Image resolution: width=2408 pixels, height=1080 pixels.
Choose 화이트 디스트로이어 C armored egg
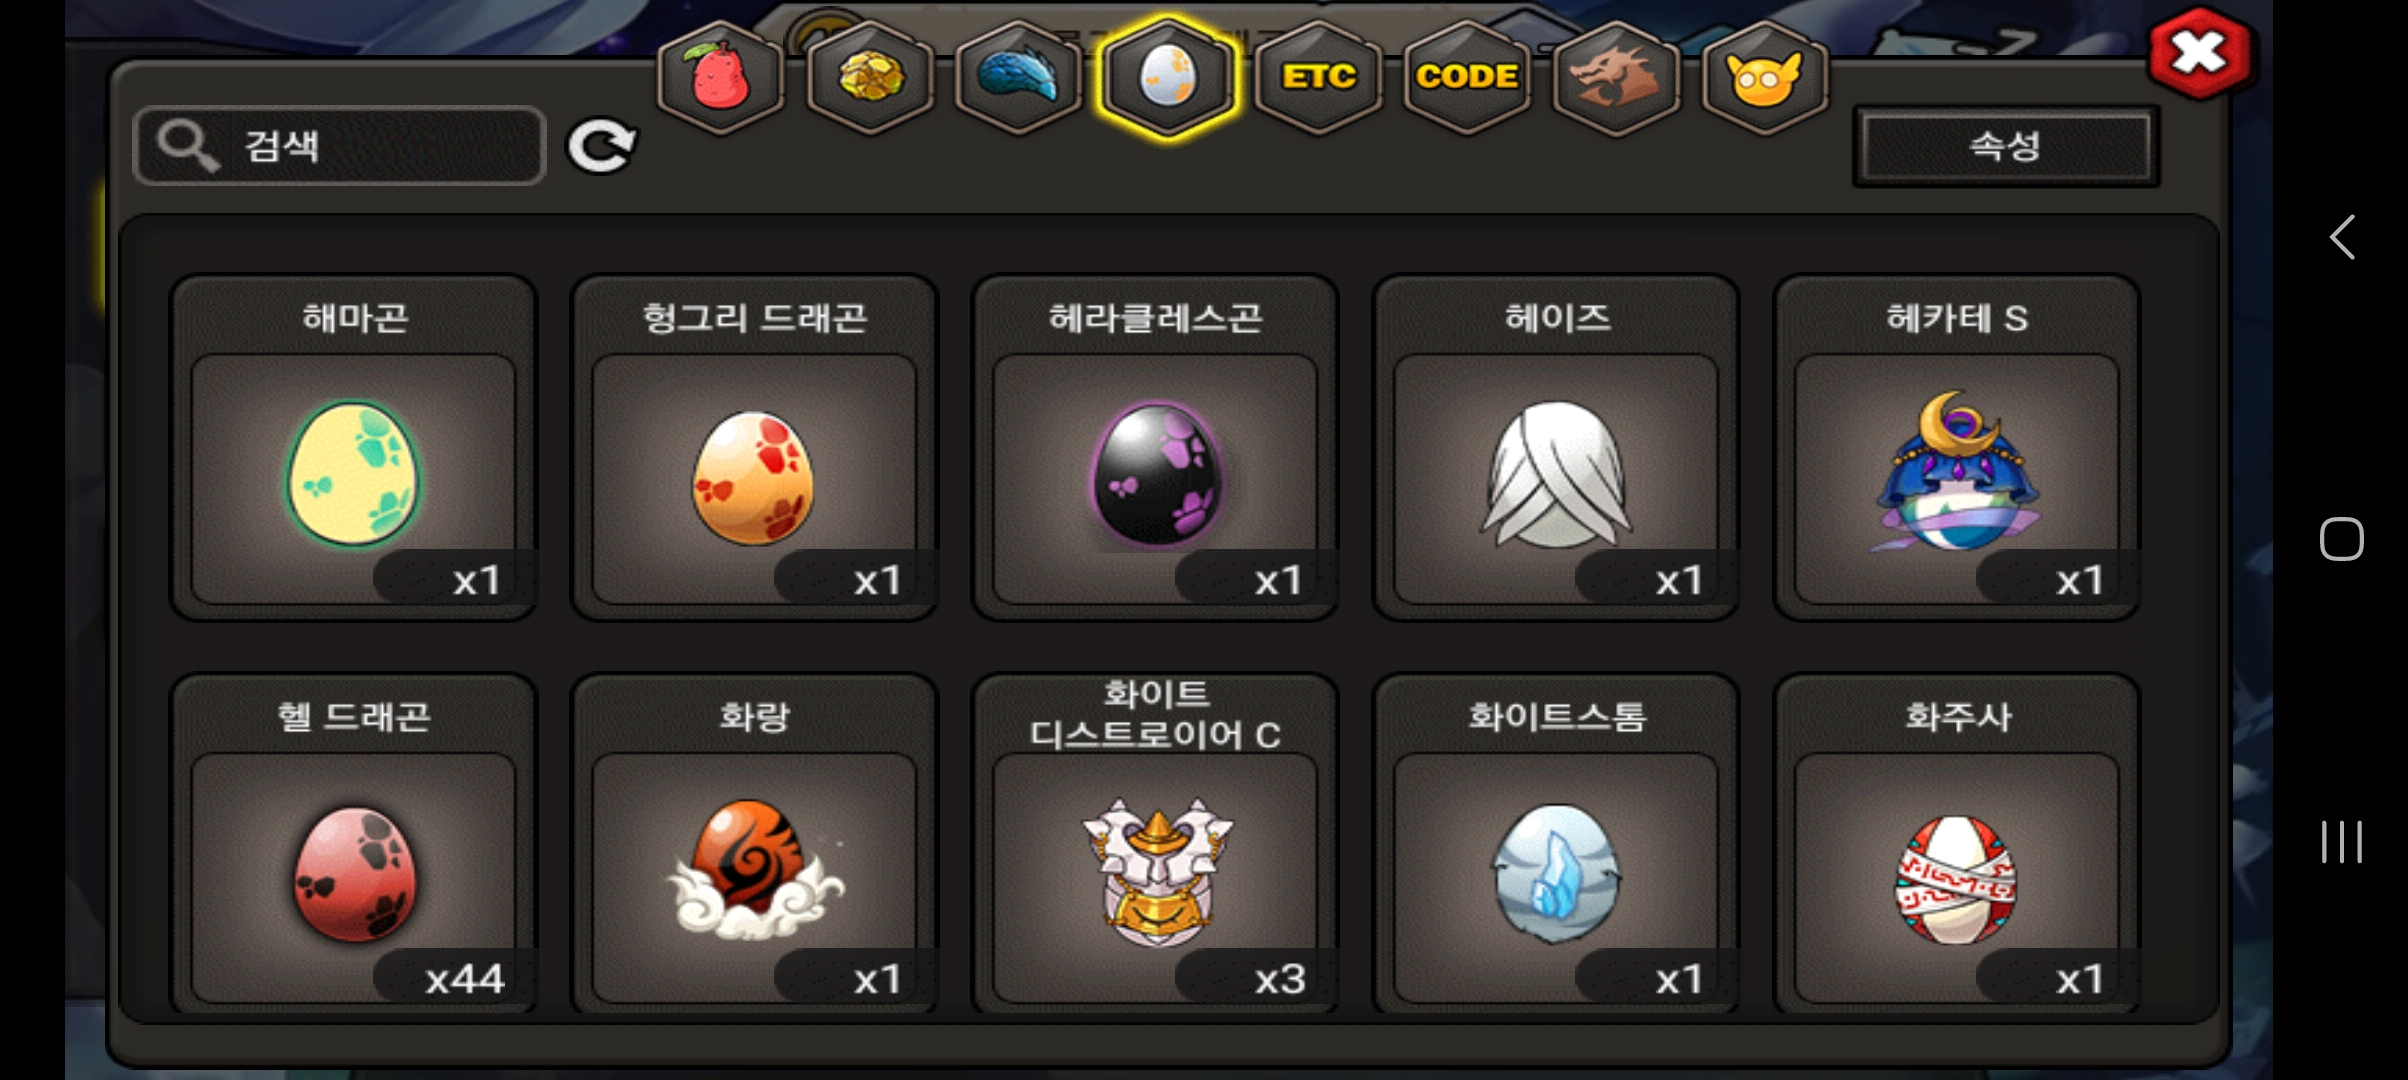[1155, 845]
